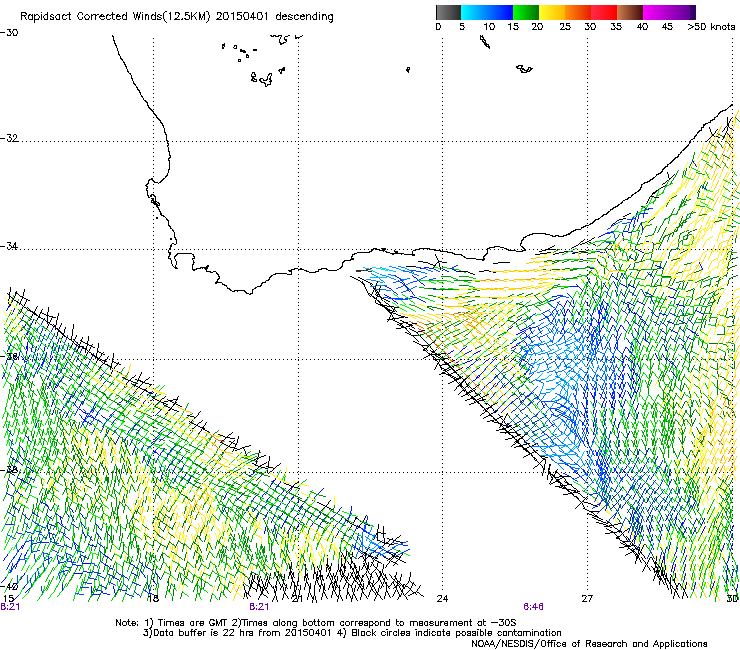Choose the yellow 20-25 knots legend swatch
The height and width of the screenshot is (650, 740).
tap(552, 12)
